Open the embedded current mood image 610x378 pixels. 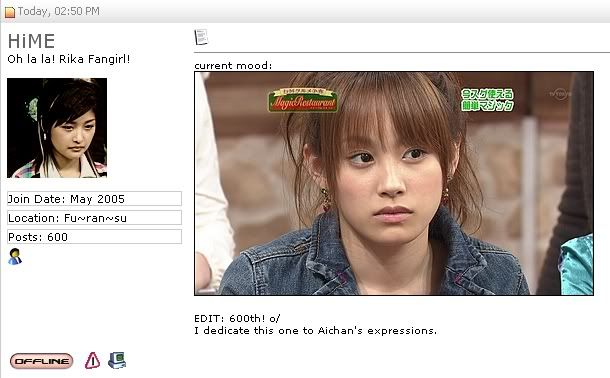coord(394,184)
